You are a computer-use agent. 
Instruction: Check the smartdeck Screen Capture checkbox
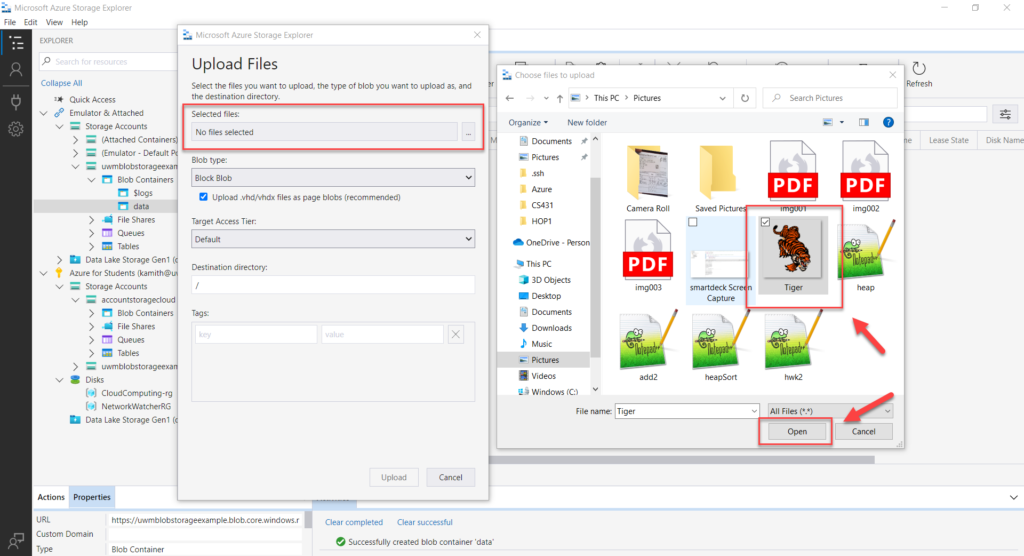pos(693,222)
